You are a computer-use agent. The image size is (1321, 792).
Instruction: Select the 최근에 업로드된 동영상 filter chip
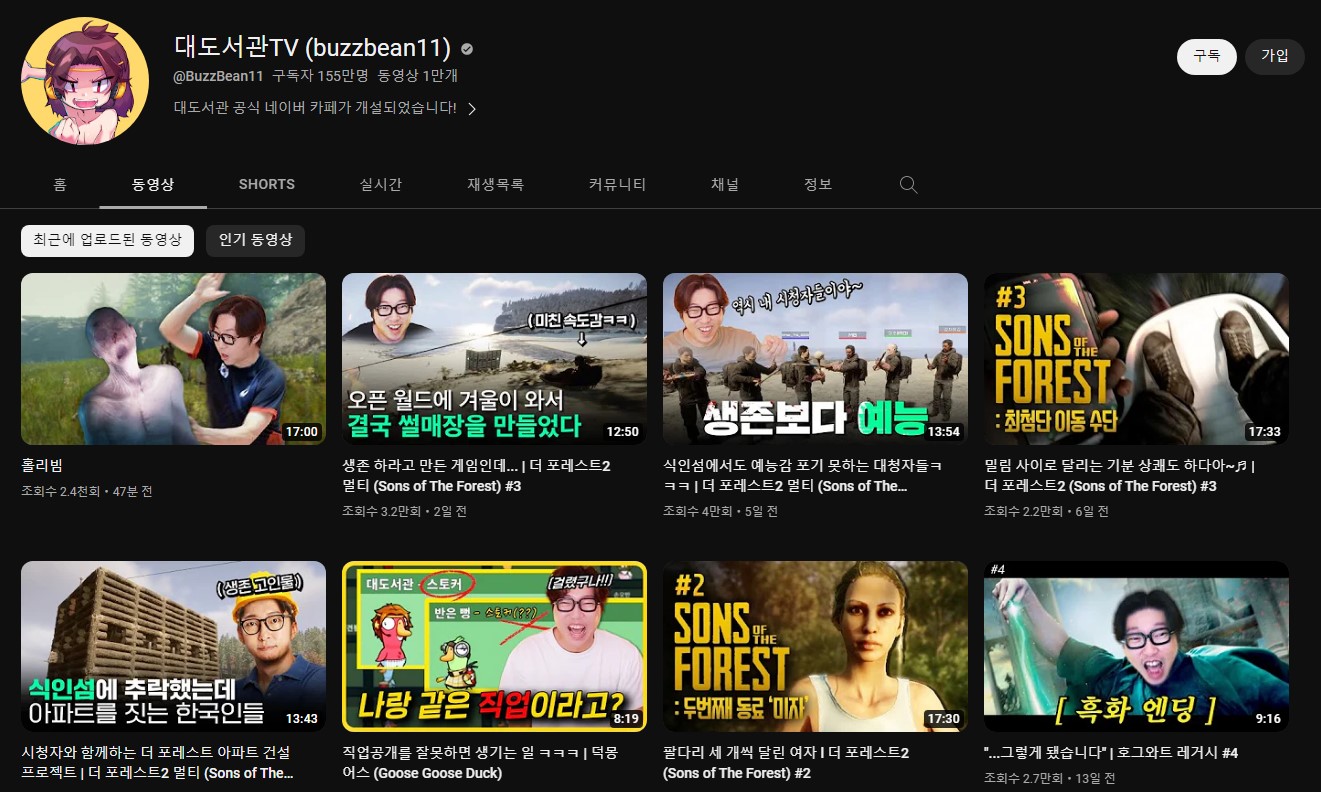coord(107,240)
